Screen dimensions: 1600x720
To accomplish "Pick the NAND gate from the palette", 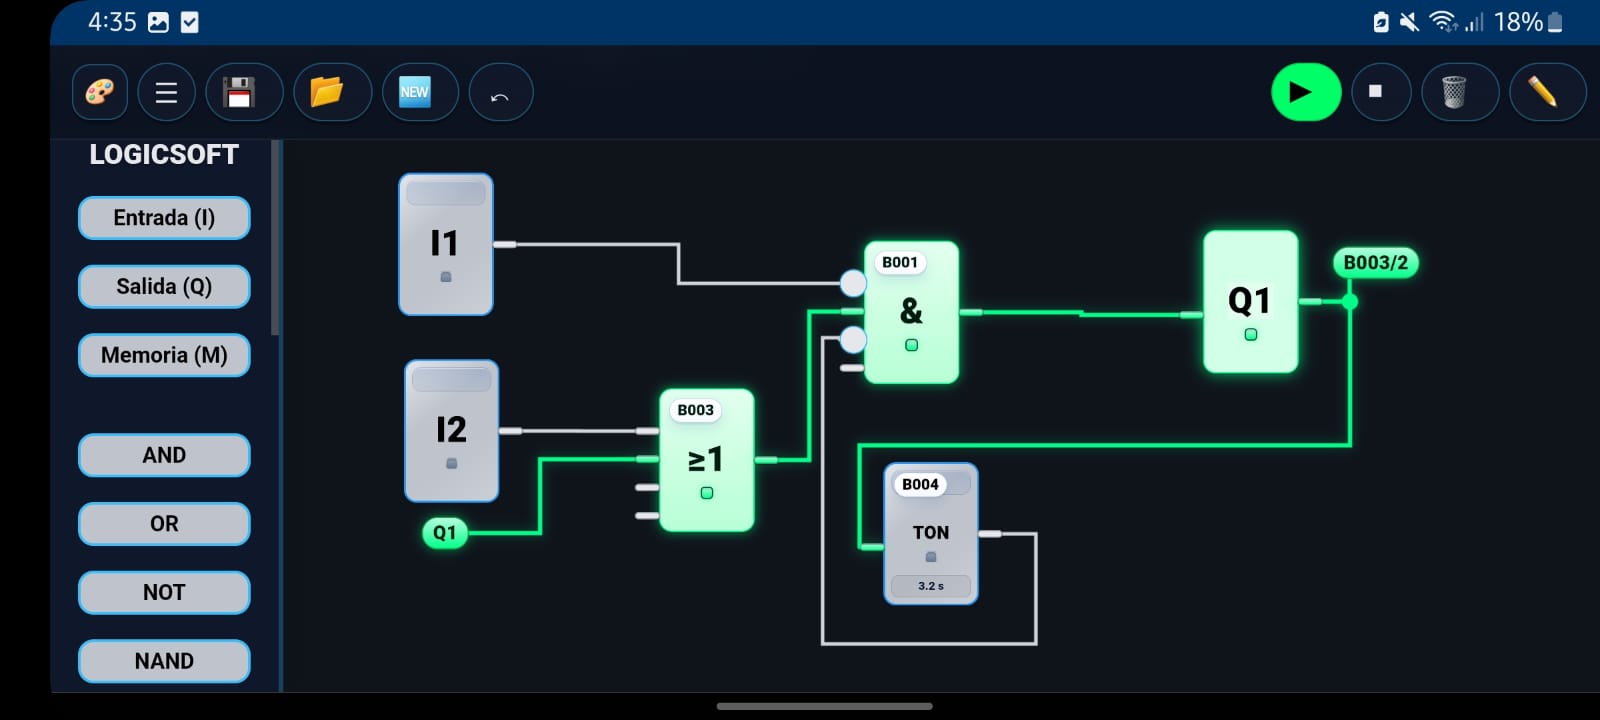I will (x=164, y=661).
